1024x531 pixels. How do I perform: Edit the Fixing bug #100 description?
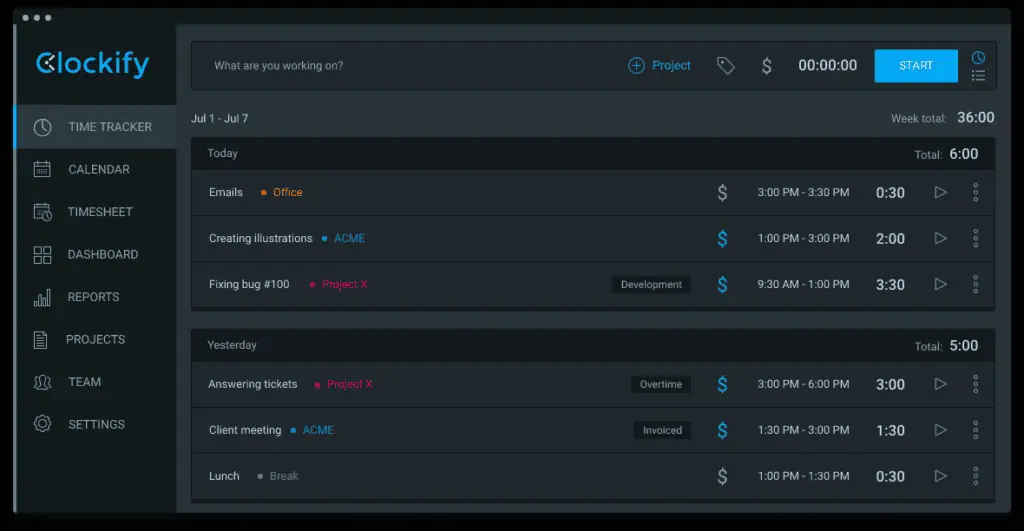coord(249,284)
